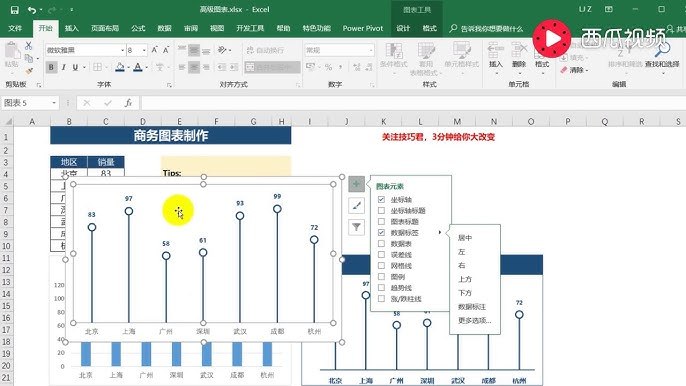This screenshot has height=386, width=686.
Task: Uncheck the 坐标轴 checkbox
Action: tap(382, 200)
